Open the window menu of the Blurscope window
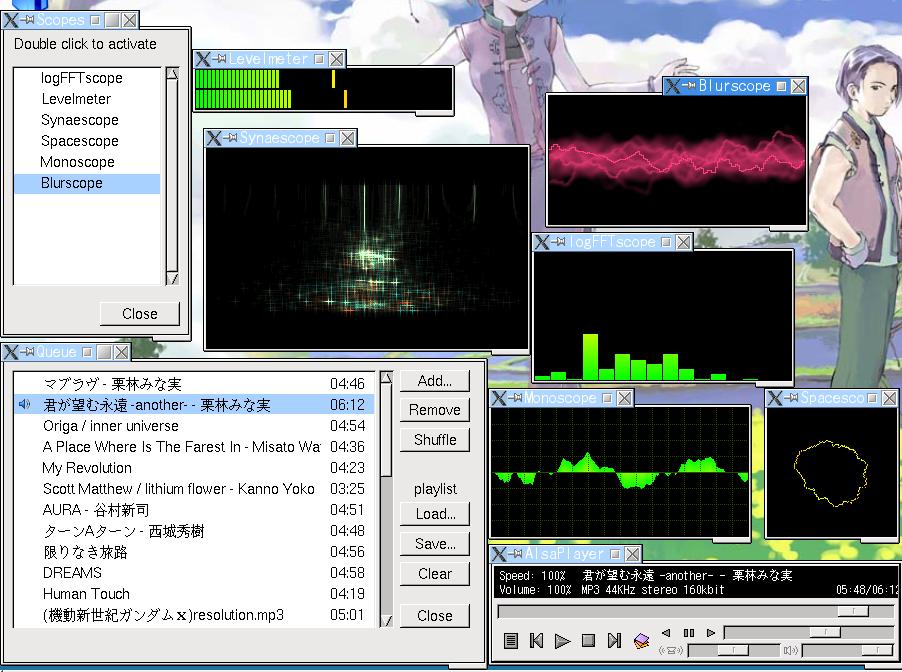902x672 pixels. point(672,86)
